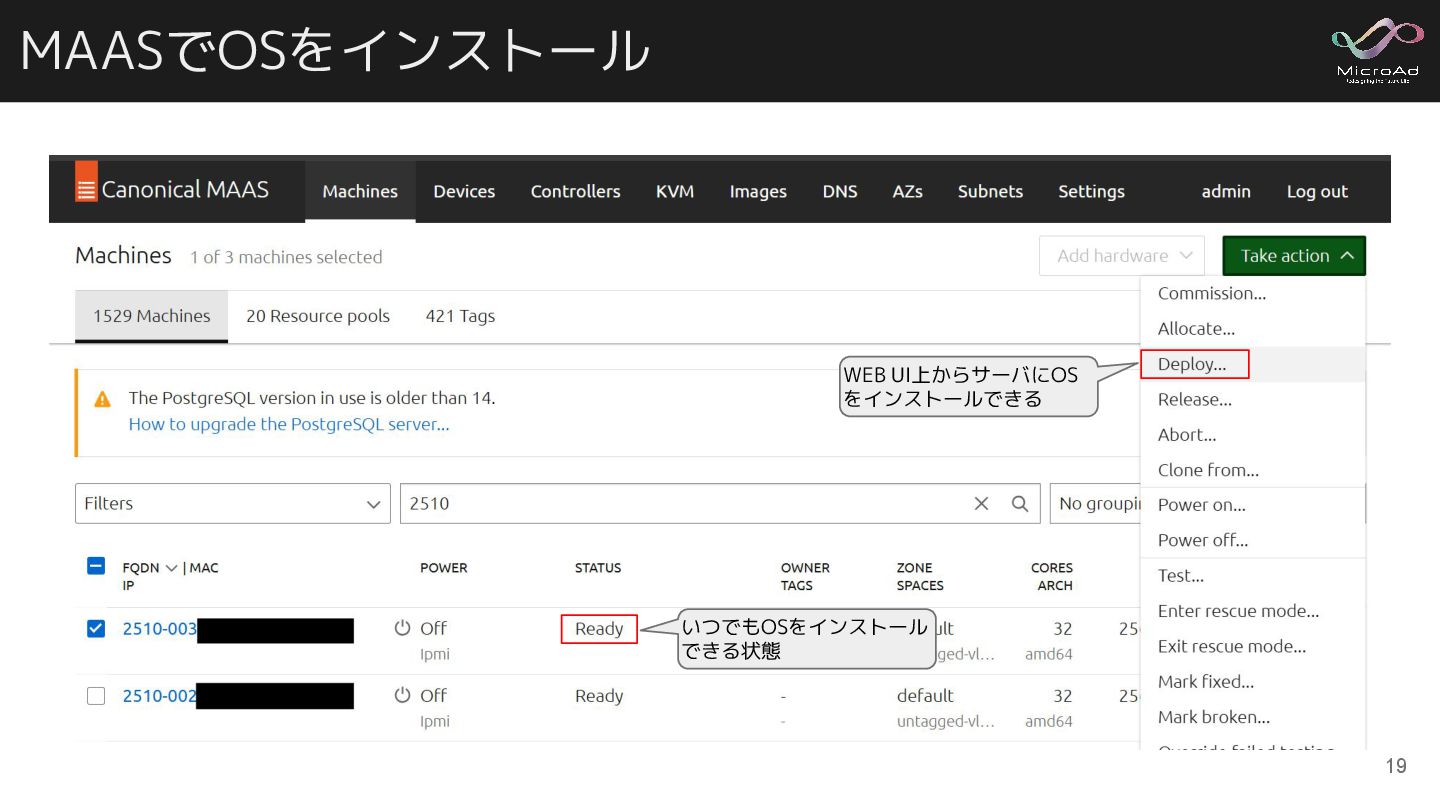This screenshot has width=1440, height=810.
Task: Switch to 20 Resource pools tab
Action: [x=318, y=316]
